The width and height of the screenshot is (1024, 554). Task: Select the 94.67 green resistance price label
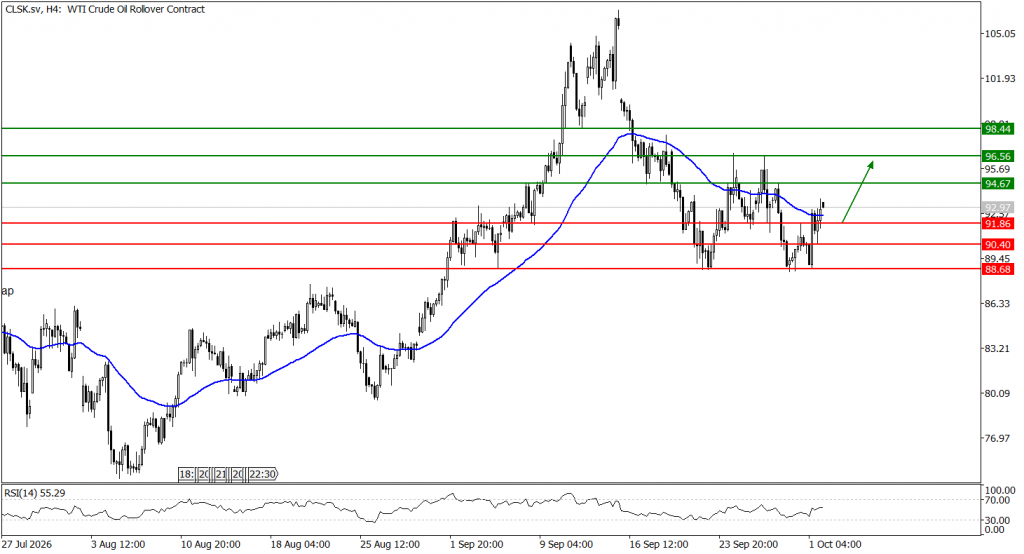point(998,184)
